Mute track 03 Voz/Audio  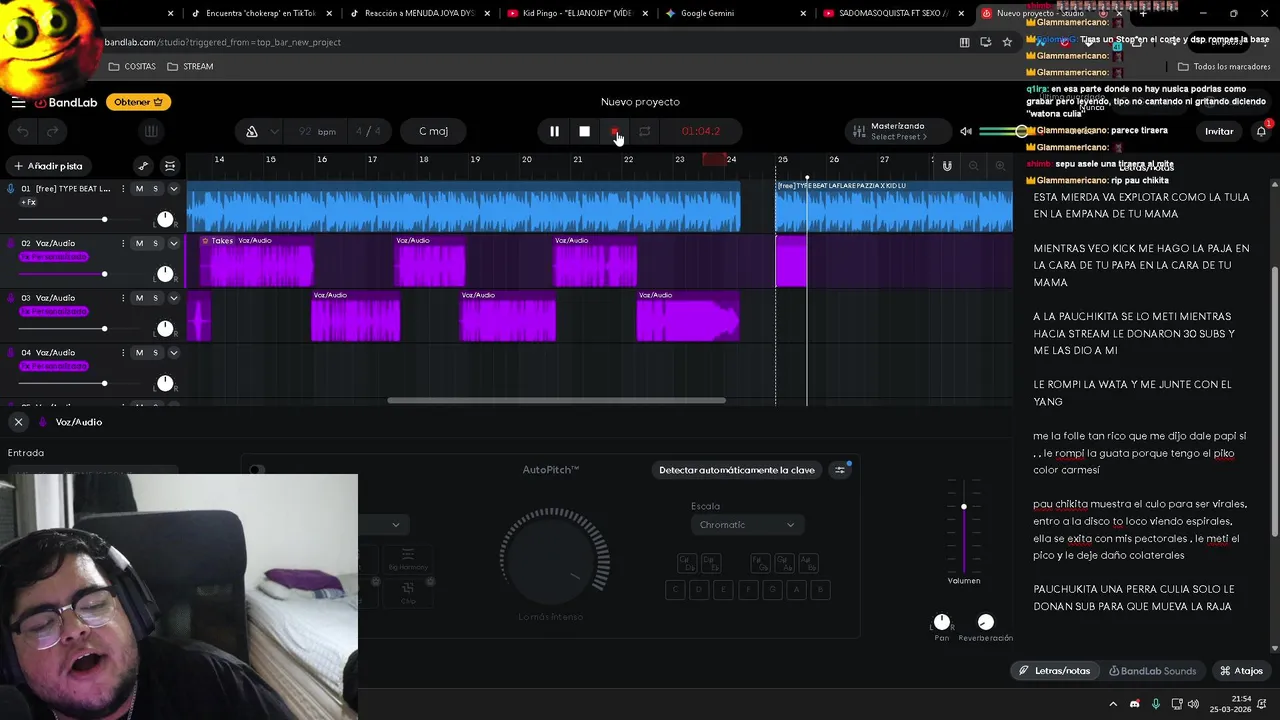139,298
